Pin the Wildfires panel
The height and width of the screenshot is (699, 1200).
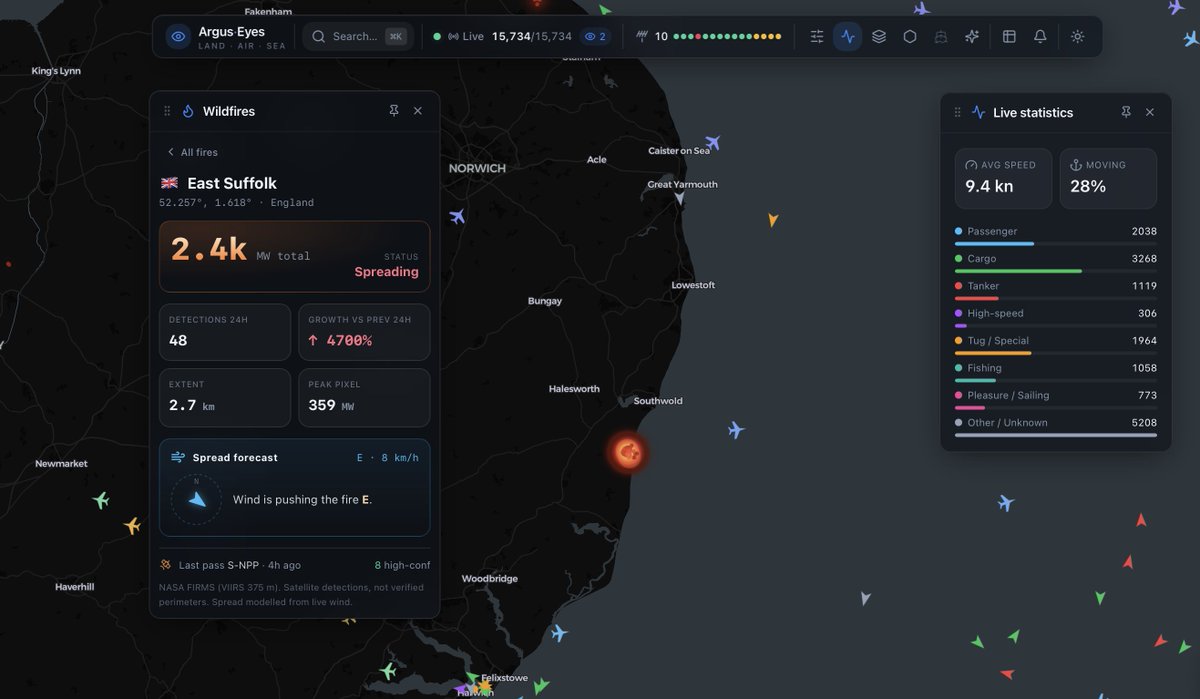click(394, 111)
